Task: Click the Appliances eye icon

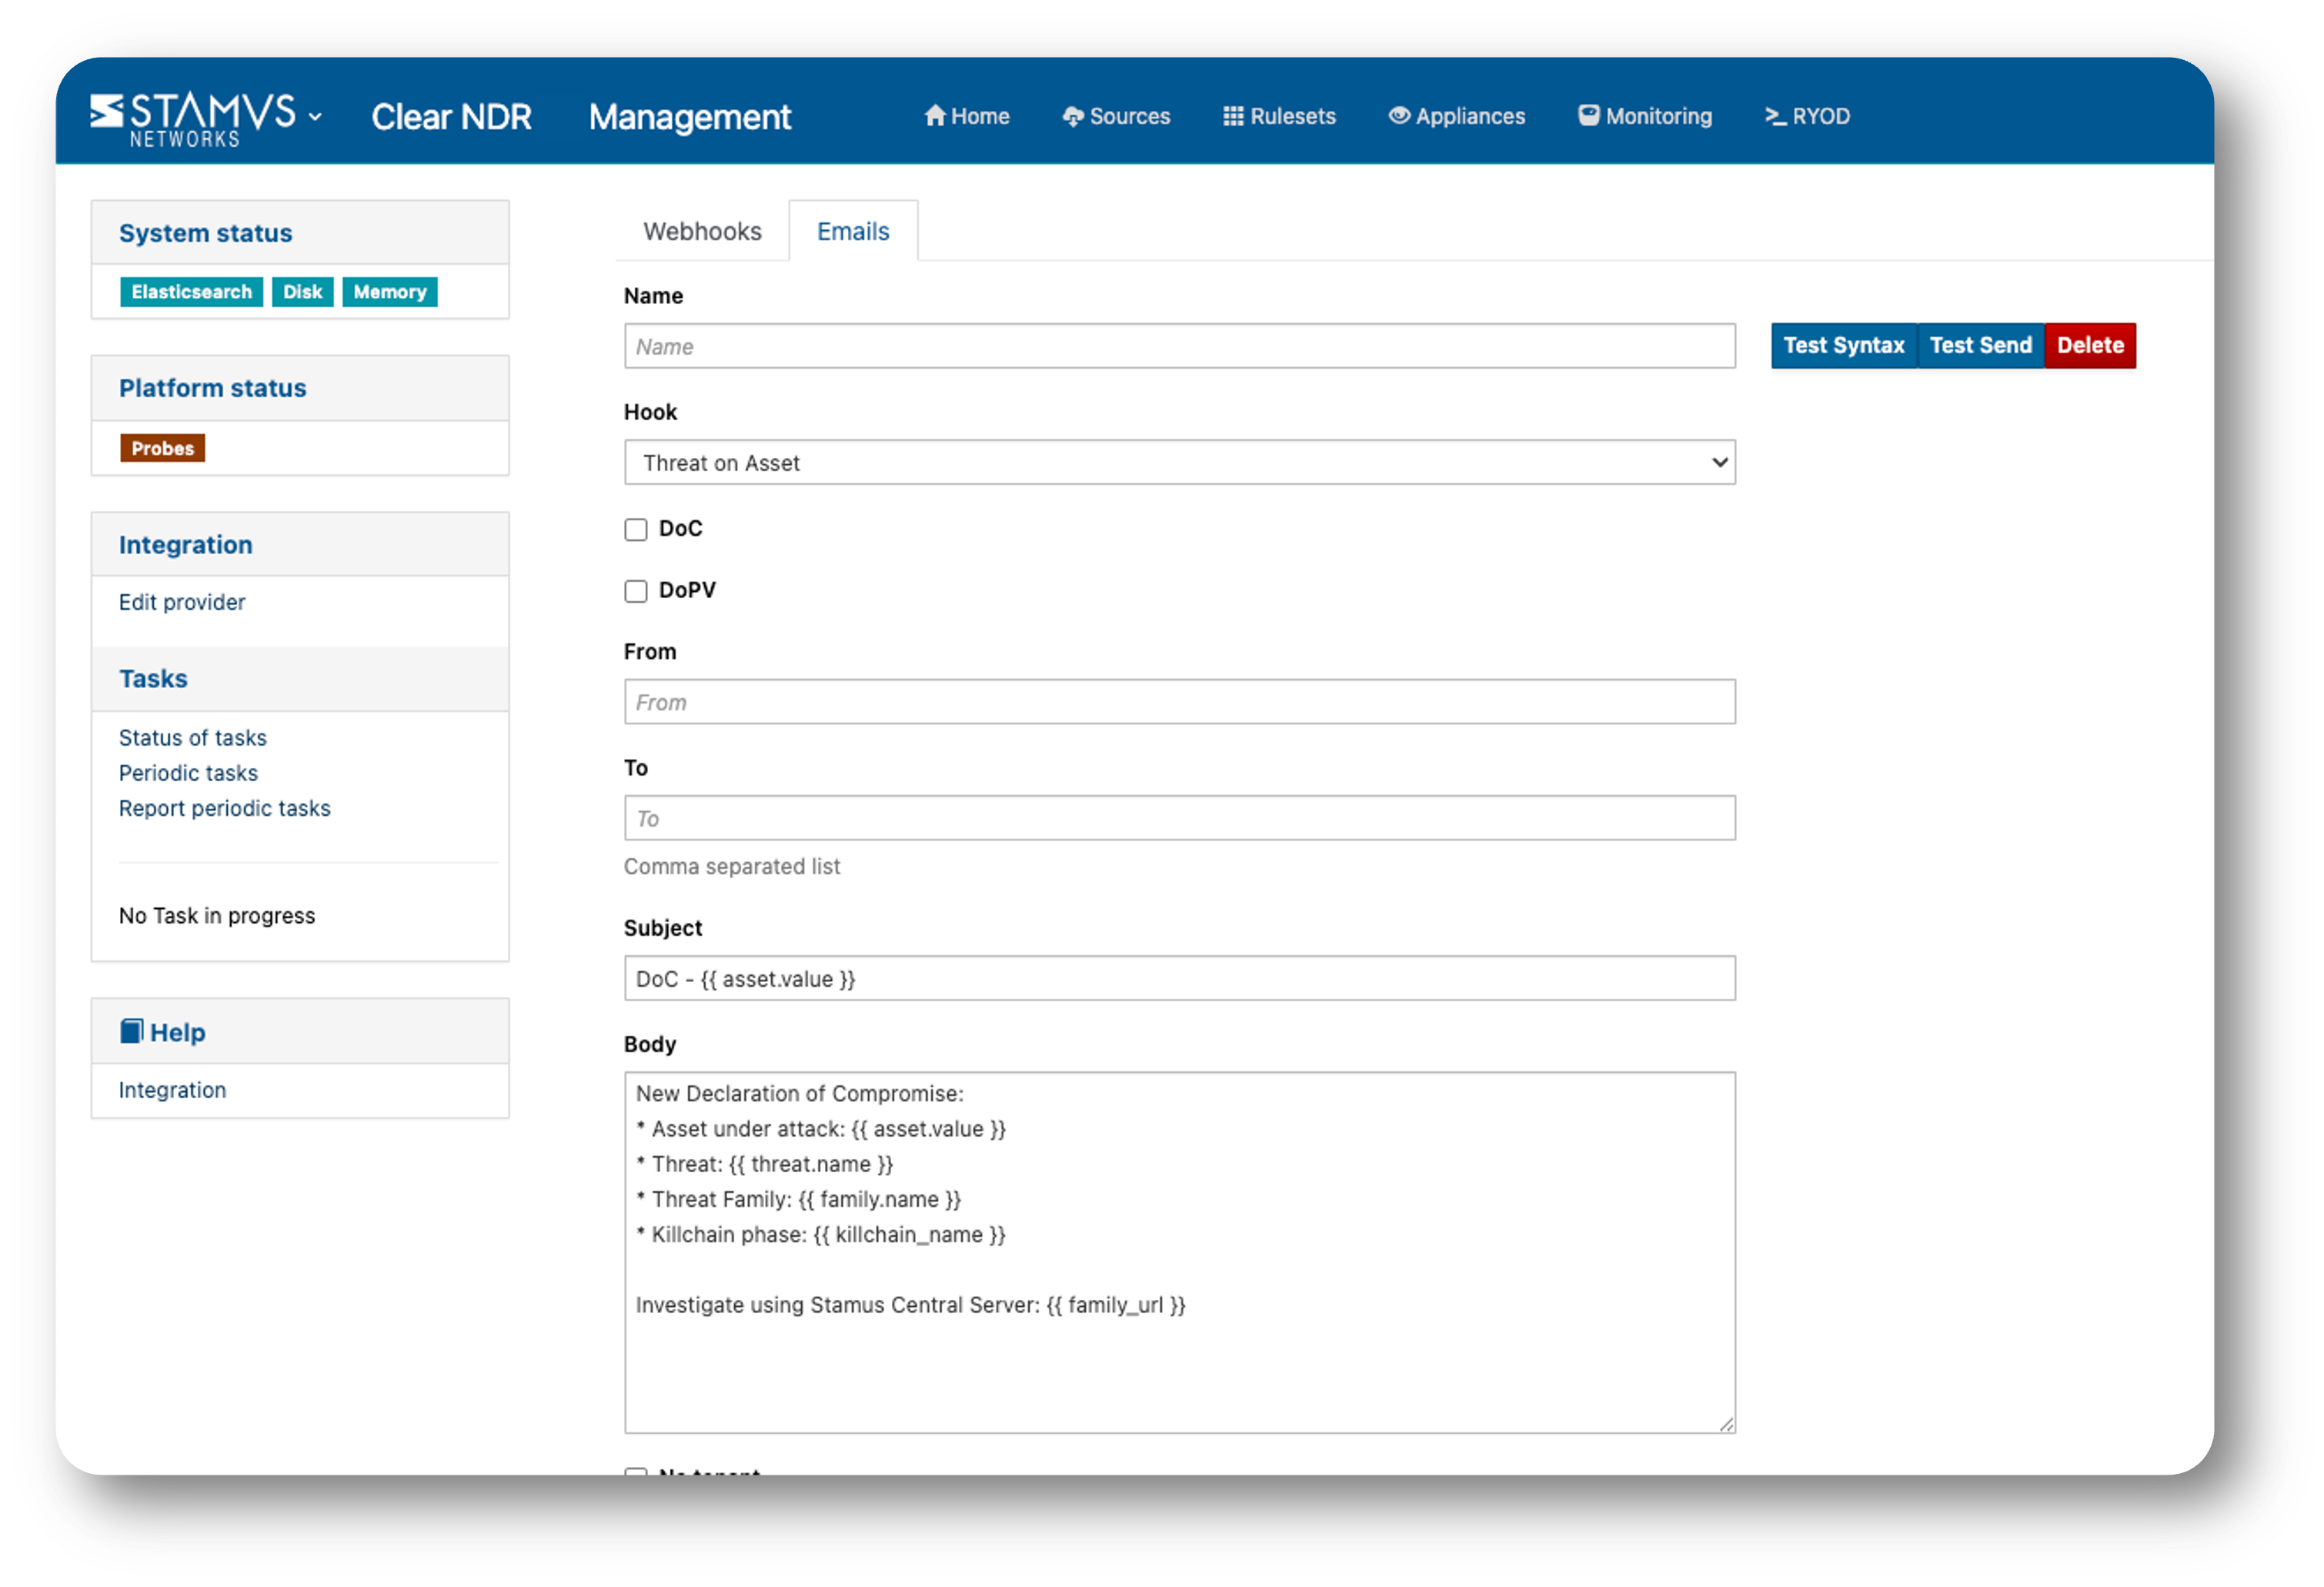Action: (x=1398, y=116)
